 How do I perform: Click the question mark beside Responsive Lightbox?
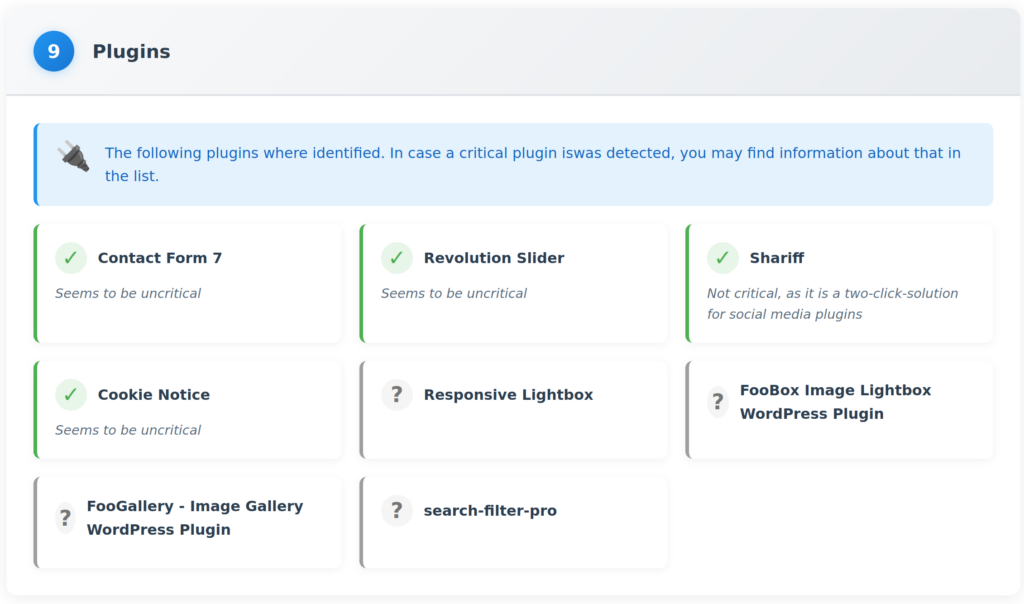pos(396,395)
